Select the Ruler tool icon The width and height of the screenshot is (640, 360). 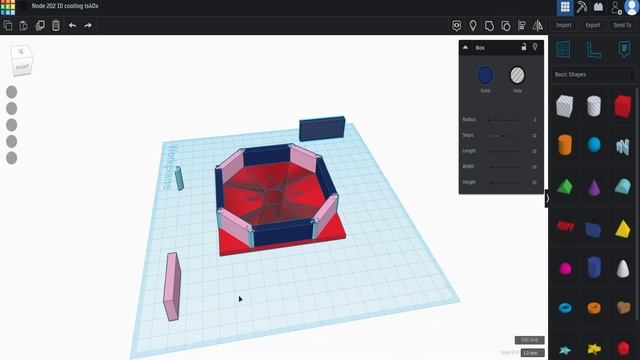(593, 50)
